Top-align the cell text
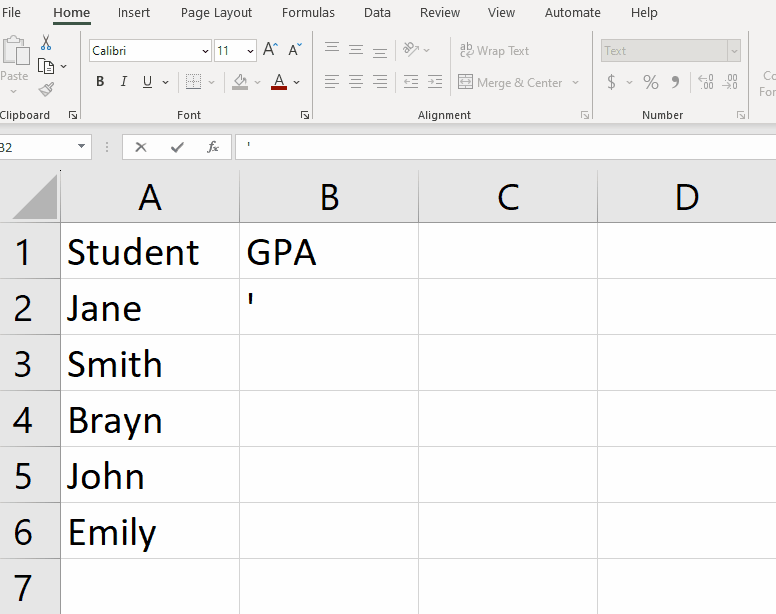Viewport: 776px width, 614px height. [x=332, y=47]
